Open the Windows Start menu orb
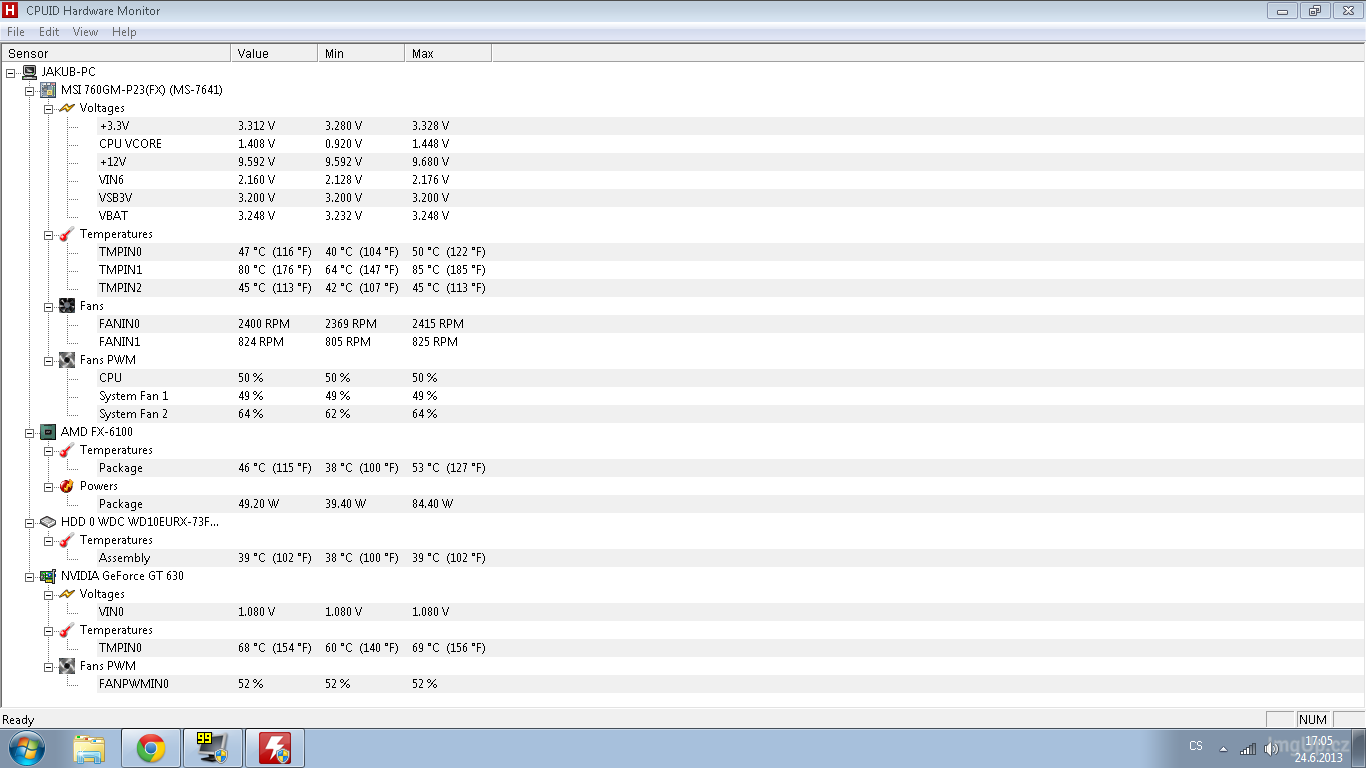 (x=26, y=748)
